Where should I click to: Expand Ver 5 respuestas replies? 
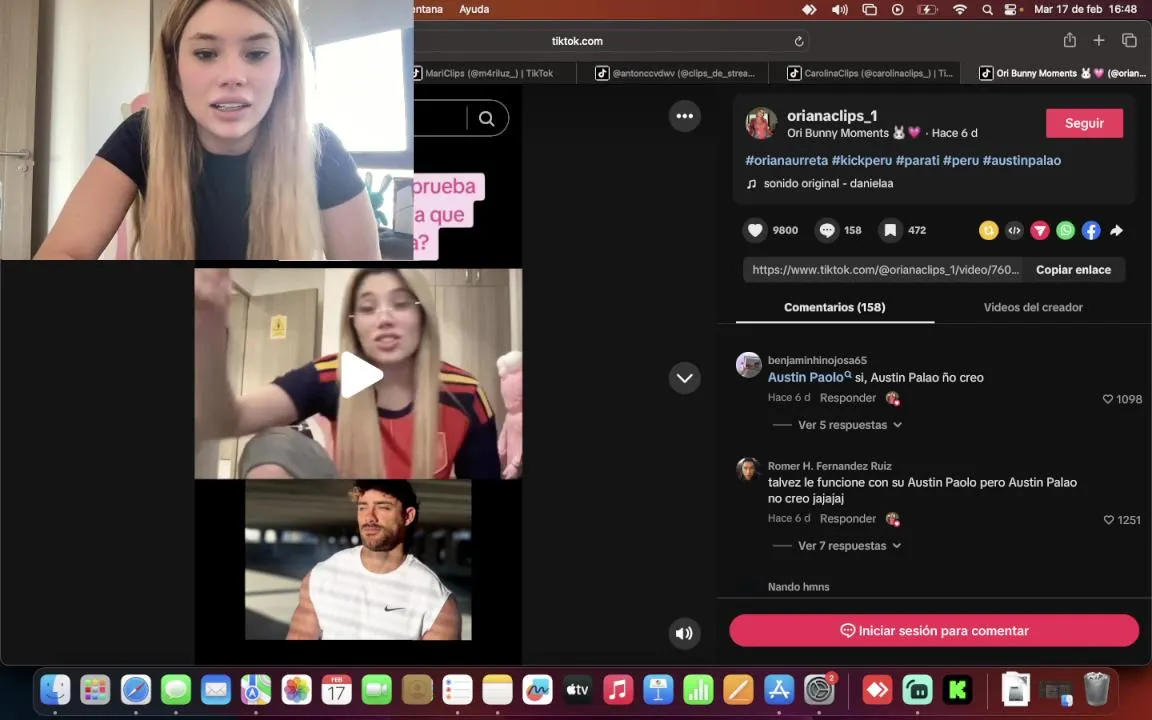point(849,425)
